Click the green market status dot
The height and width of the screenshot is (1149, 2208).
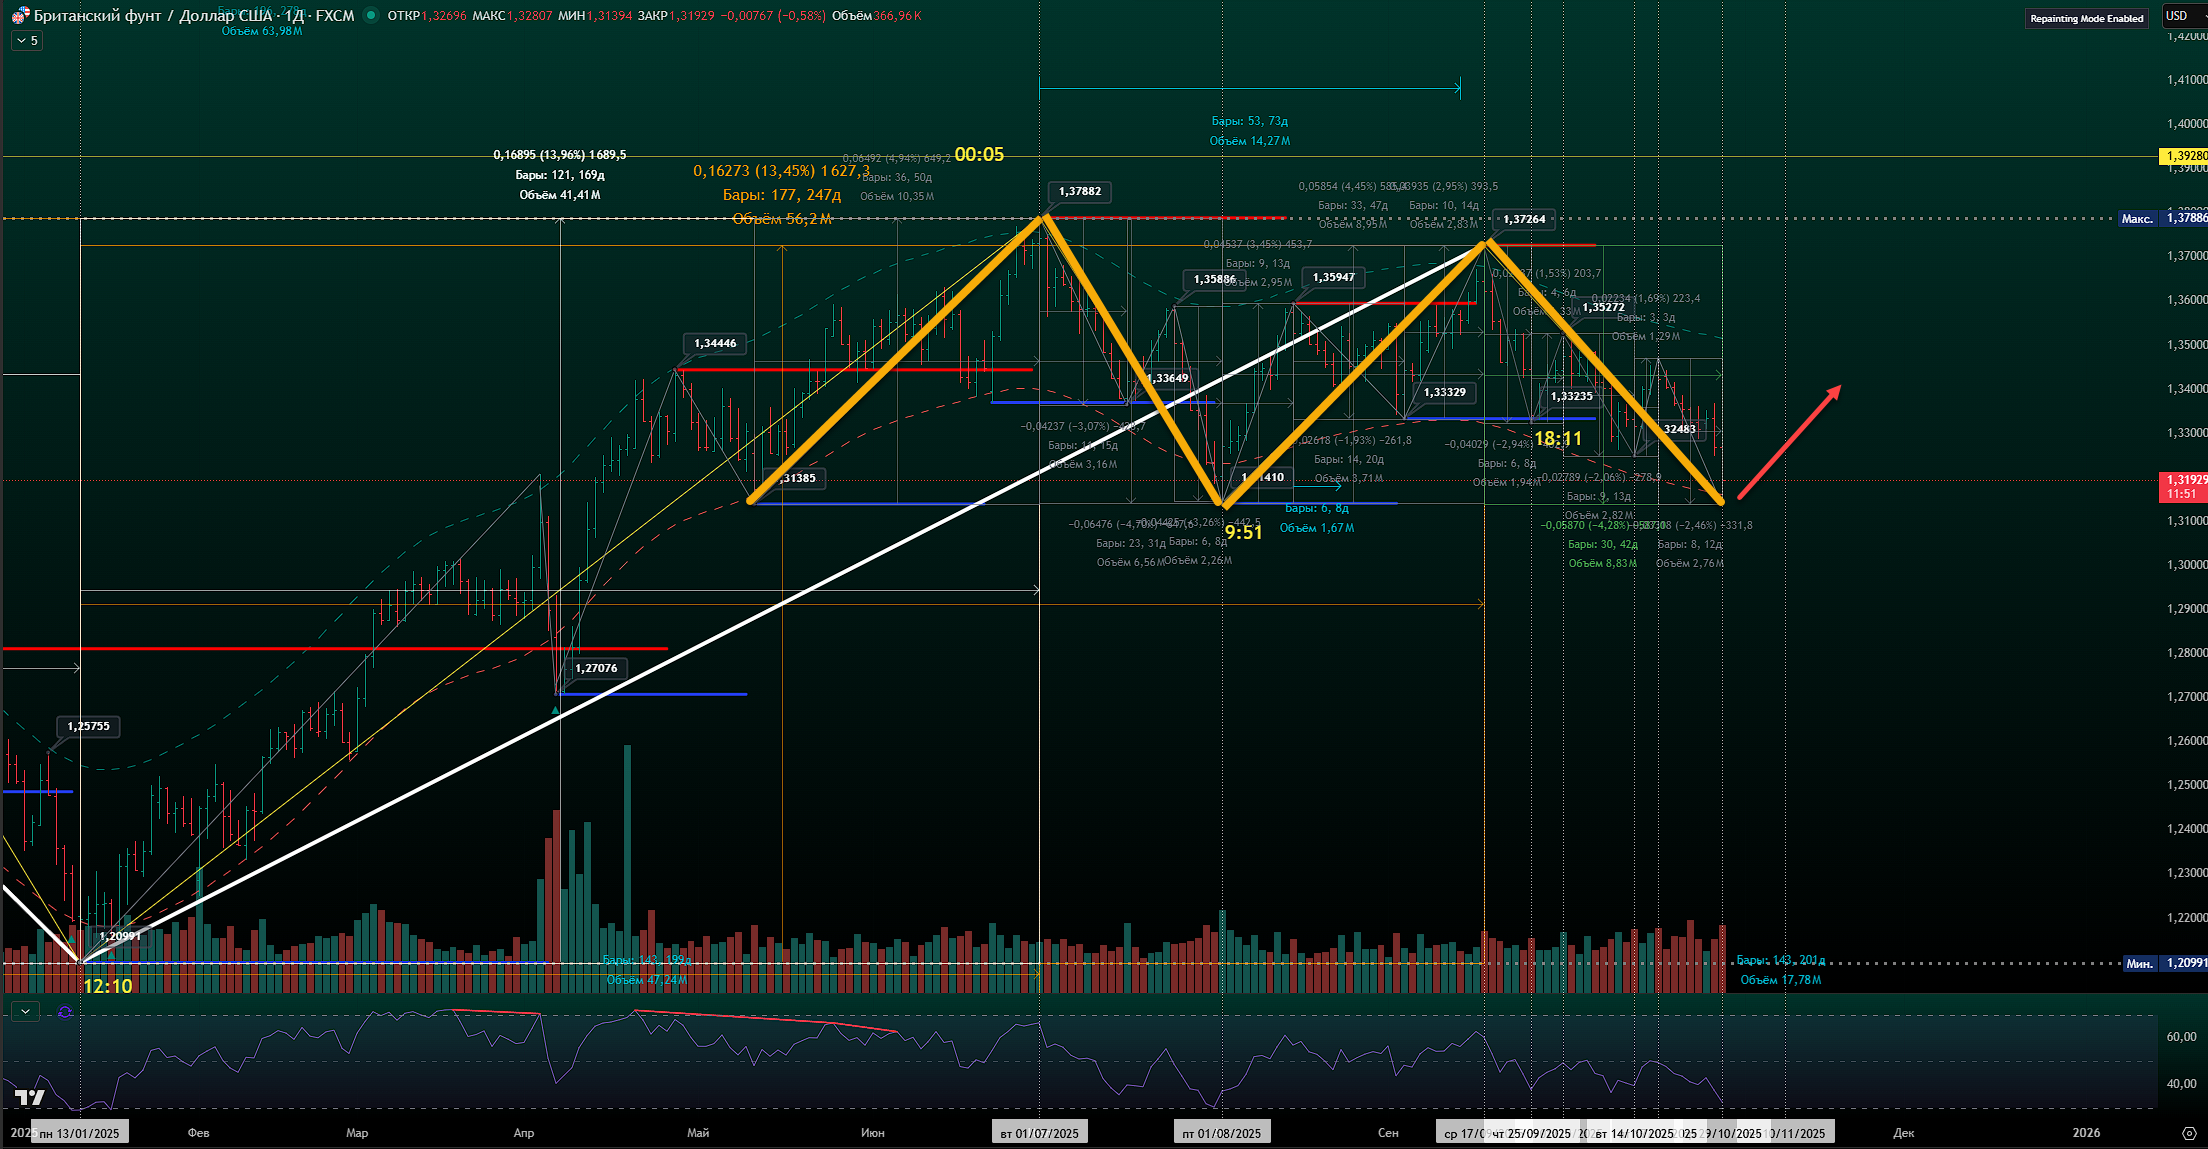371,15
